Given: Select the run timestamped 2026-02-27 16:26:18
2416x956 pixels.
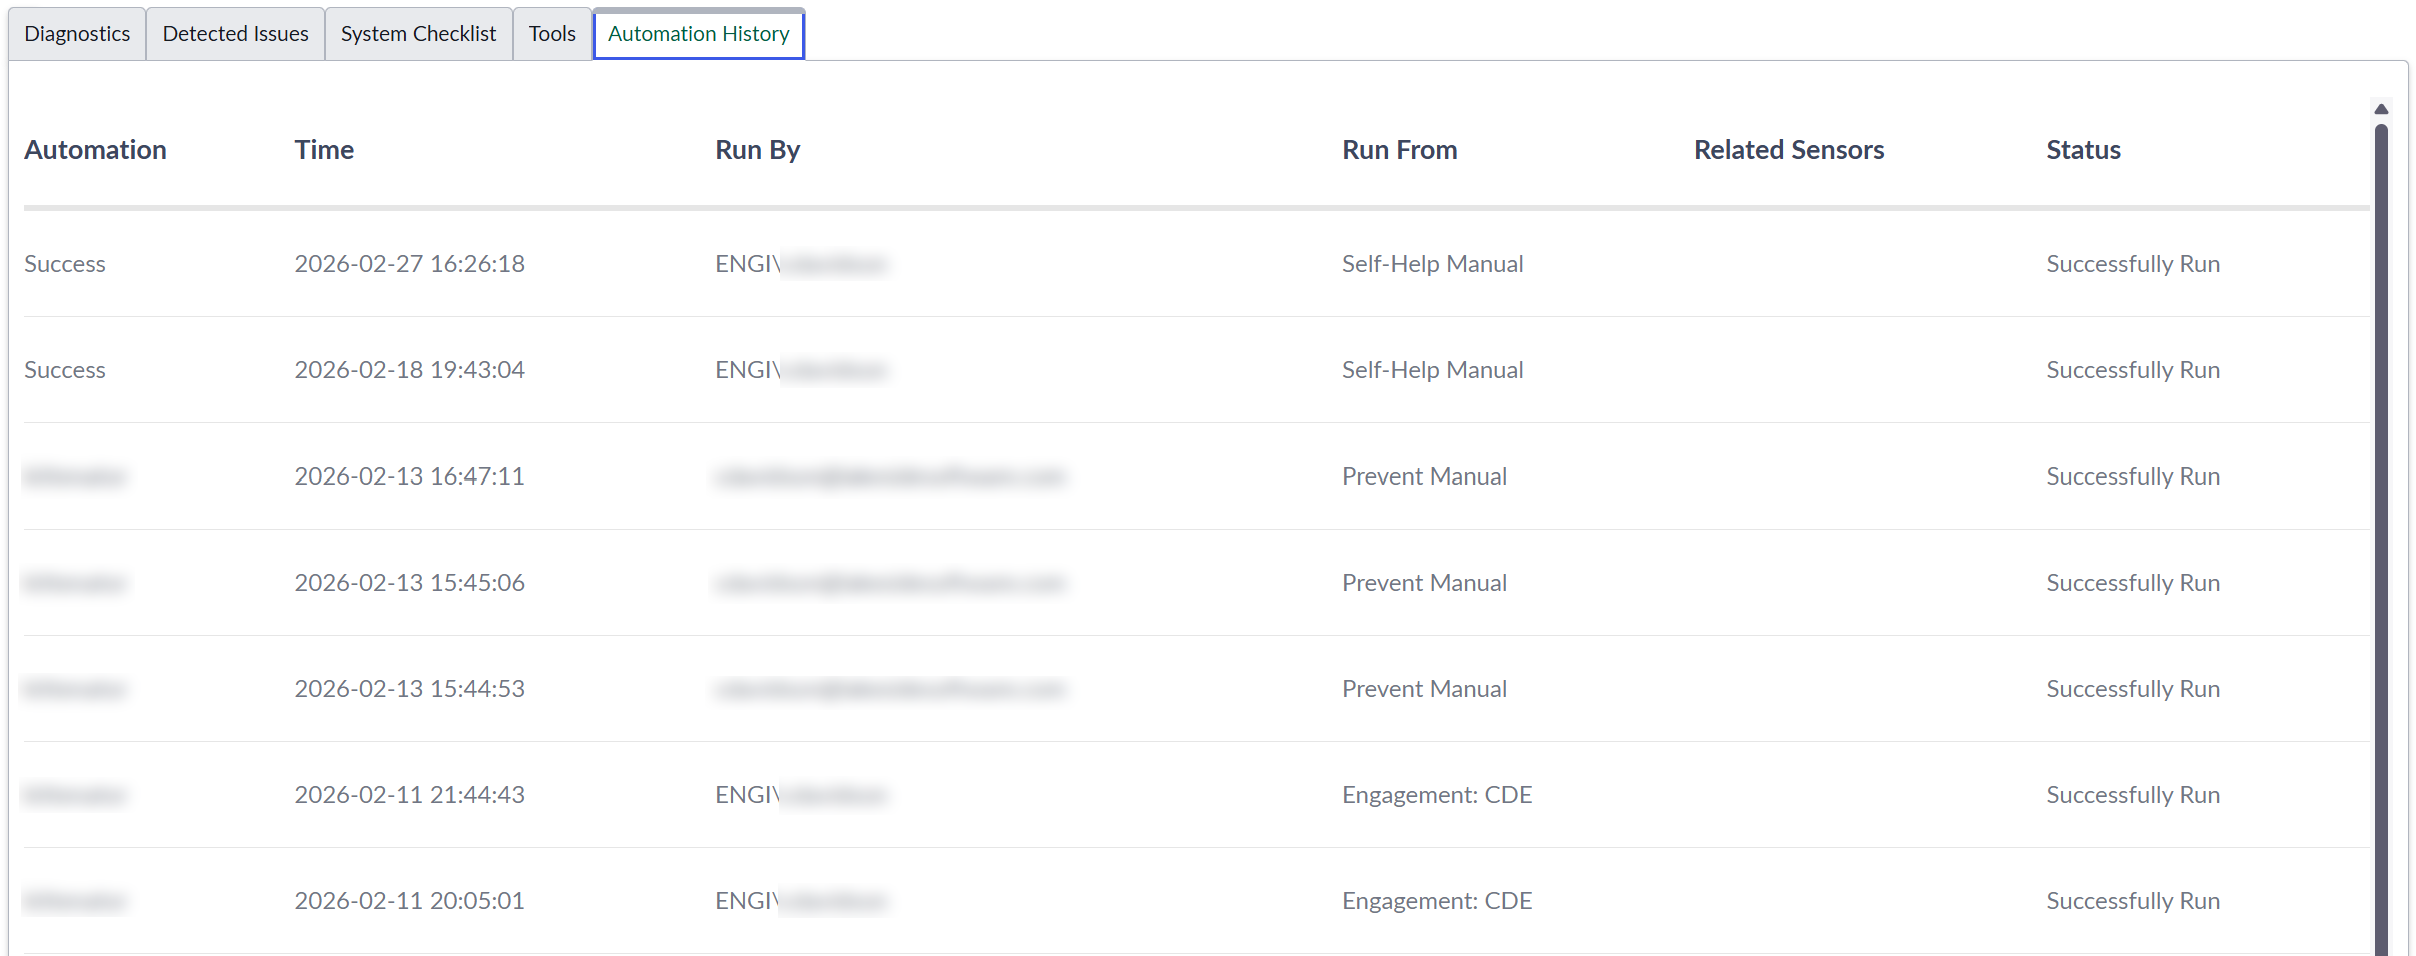Looking at the screenshot, I should click(409, 264).
